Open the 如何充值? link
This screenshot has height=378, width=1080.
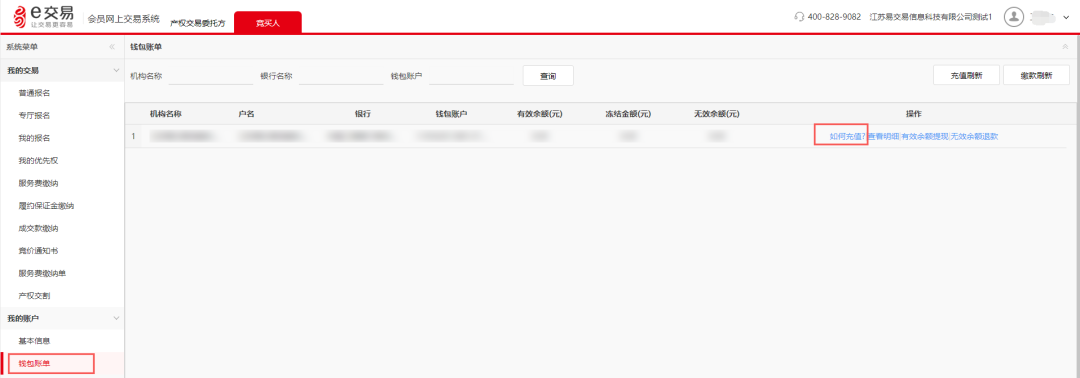(x=847, y=136)
